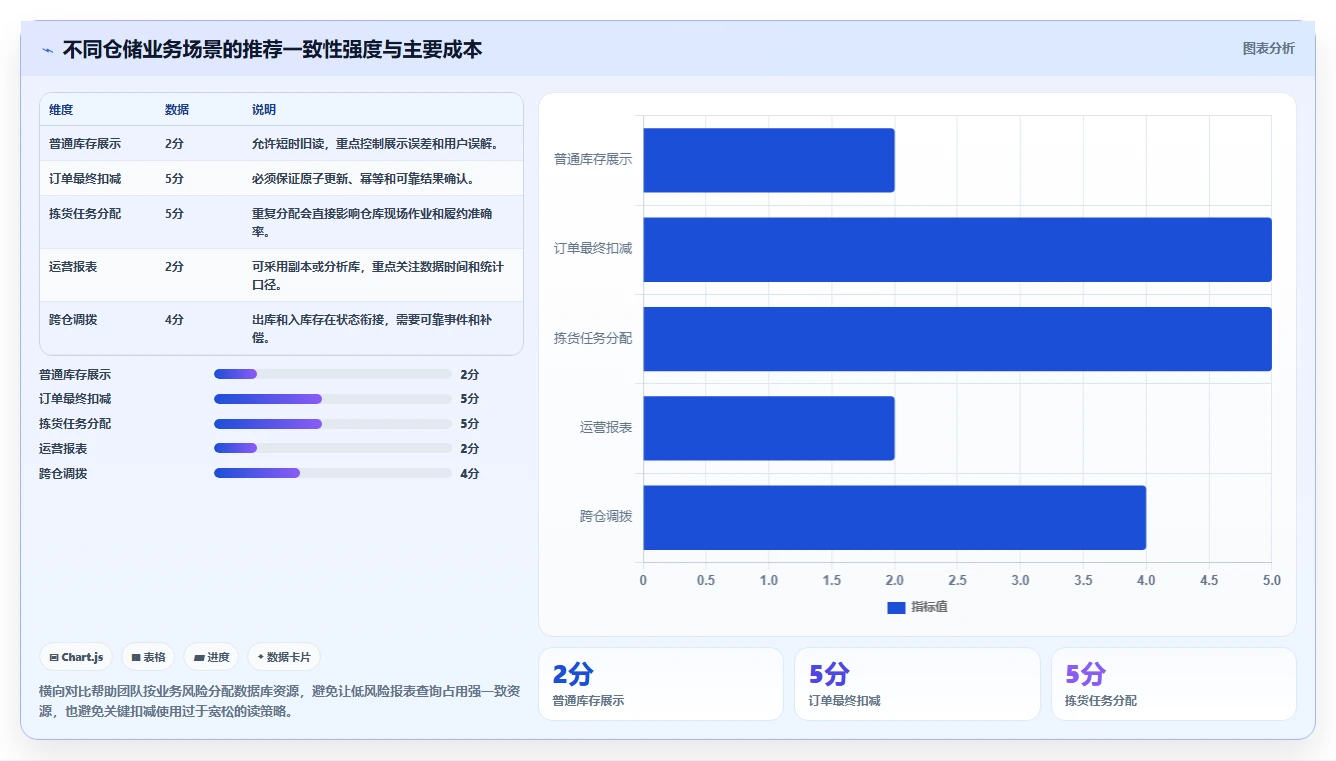The width and height of the screenshot is (1336, 761).
Task: Click the 说明 column header
Action: 264,109
